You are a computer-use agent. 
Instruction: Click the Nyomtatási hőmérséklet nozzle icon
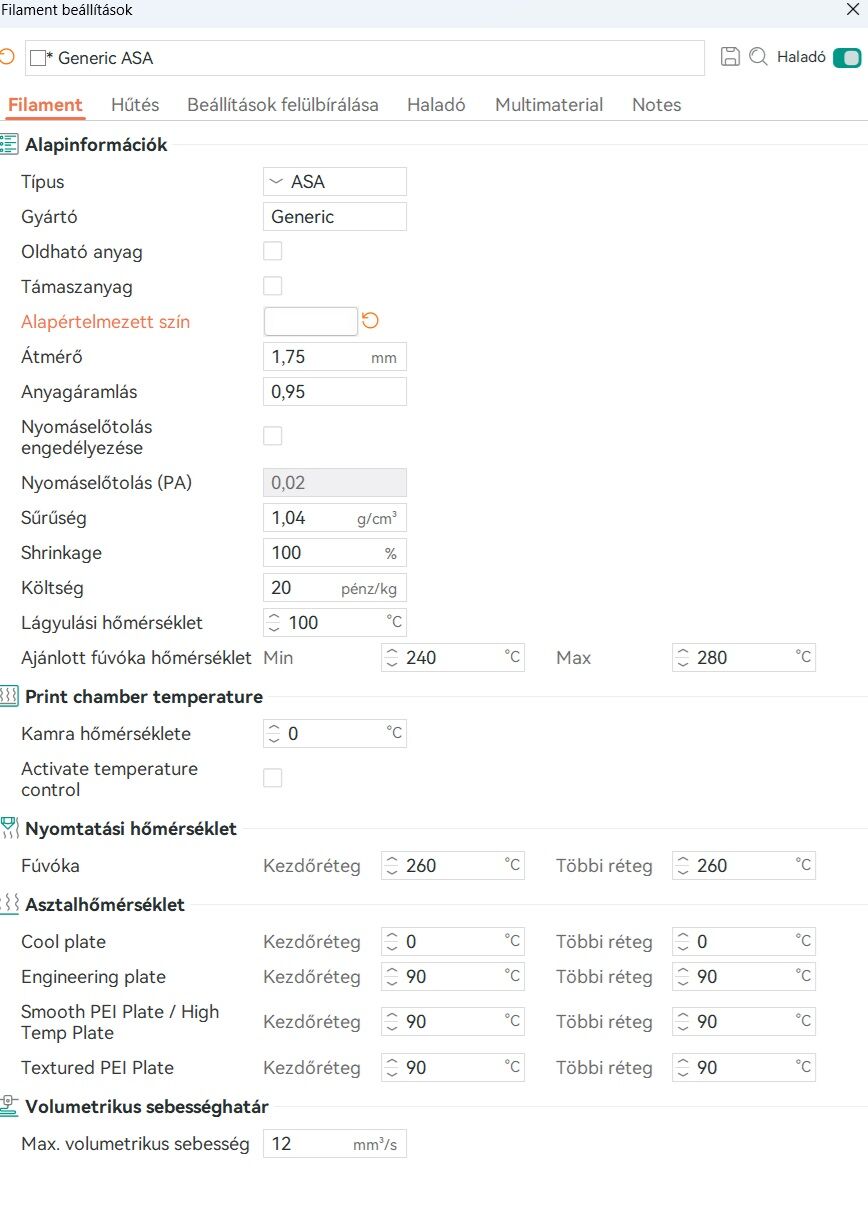(9, 828)
